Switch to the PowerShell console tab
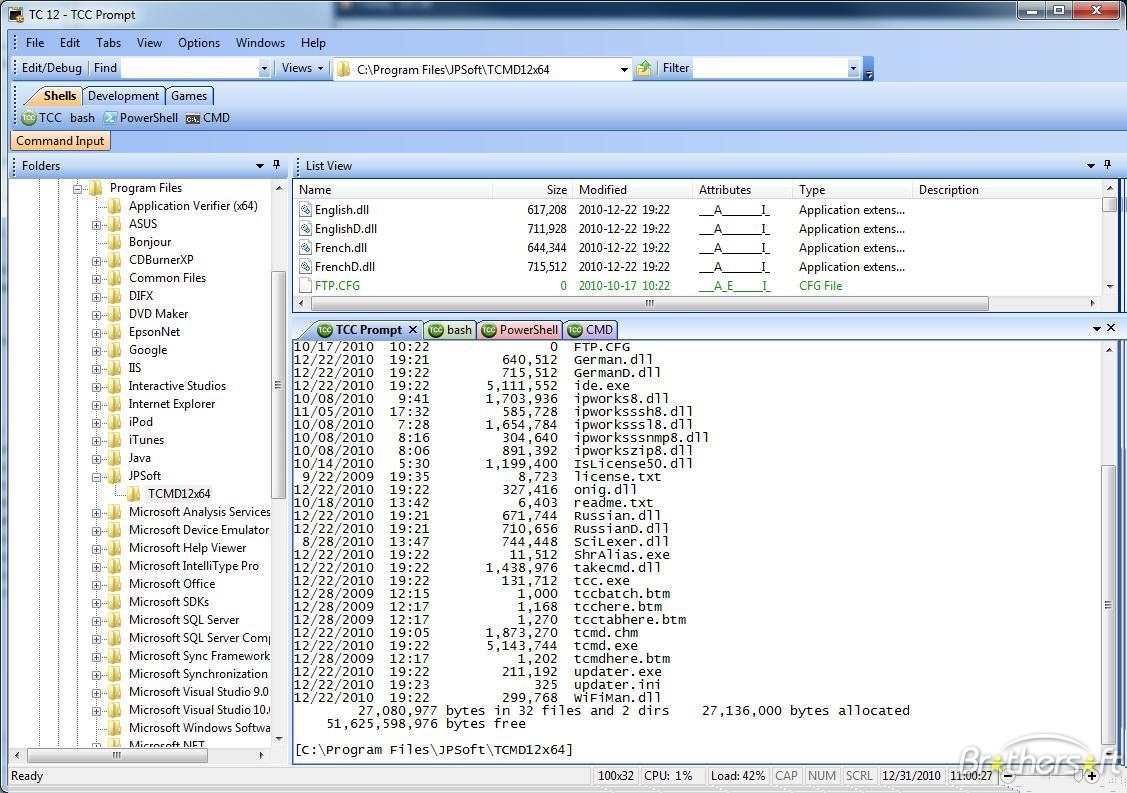Viewport: 1127px width, 793px height. click(520, 330)
